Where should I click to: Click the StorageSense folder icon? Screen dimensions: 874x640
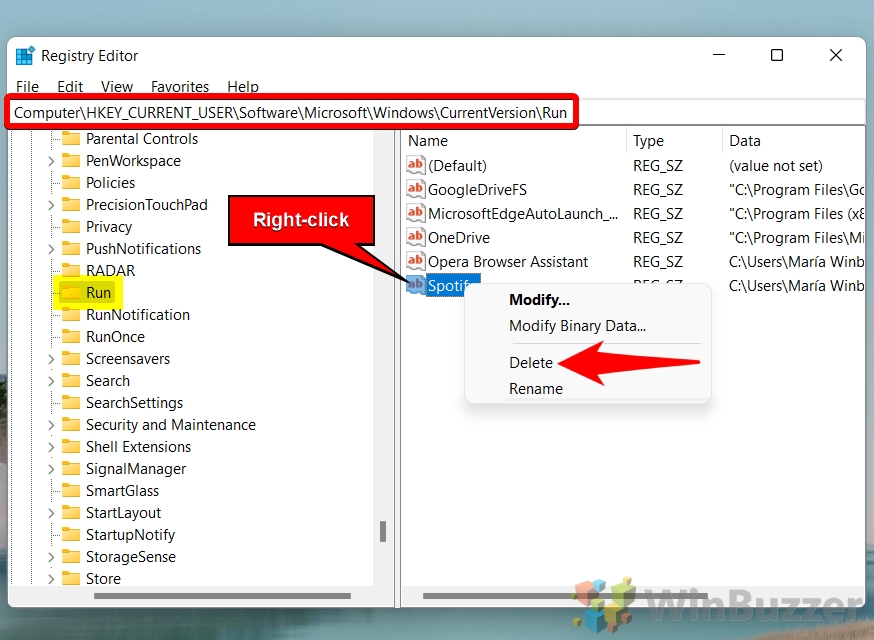71,556
